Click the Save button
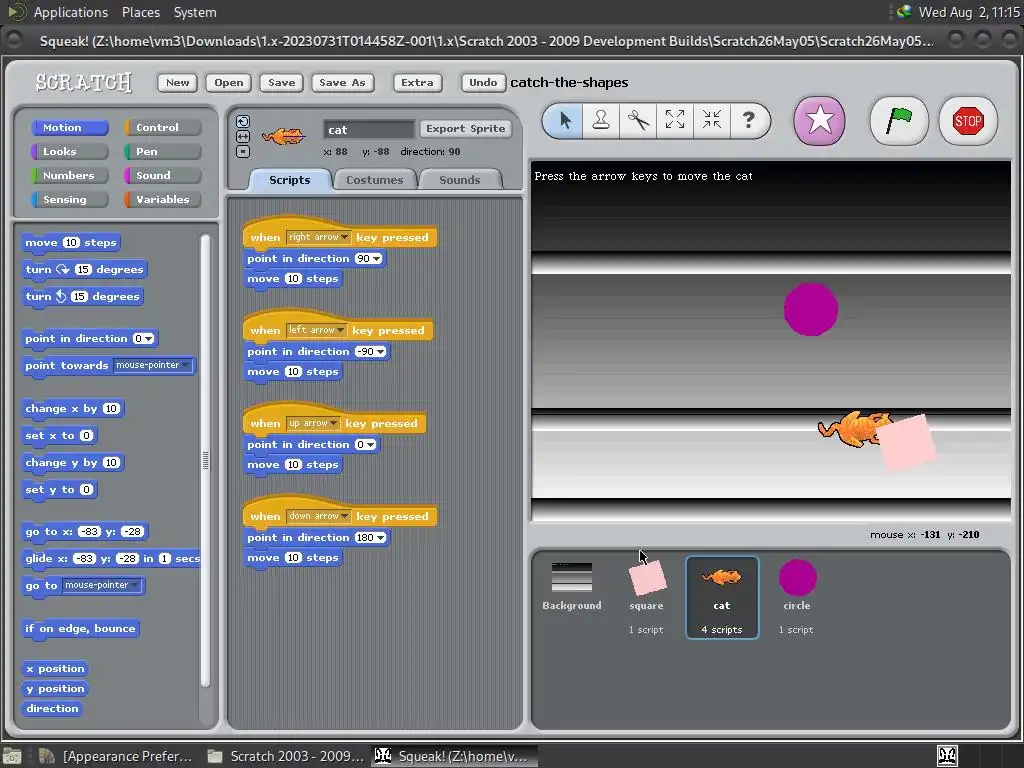 coord(281,82)
